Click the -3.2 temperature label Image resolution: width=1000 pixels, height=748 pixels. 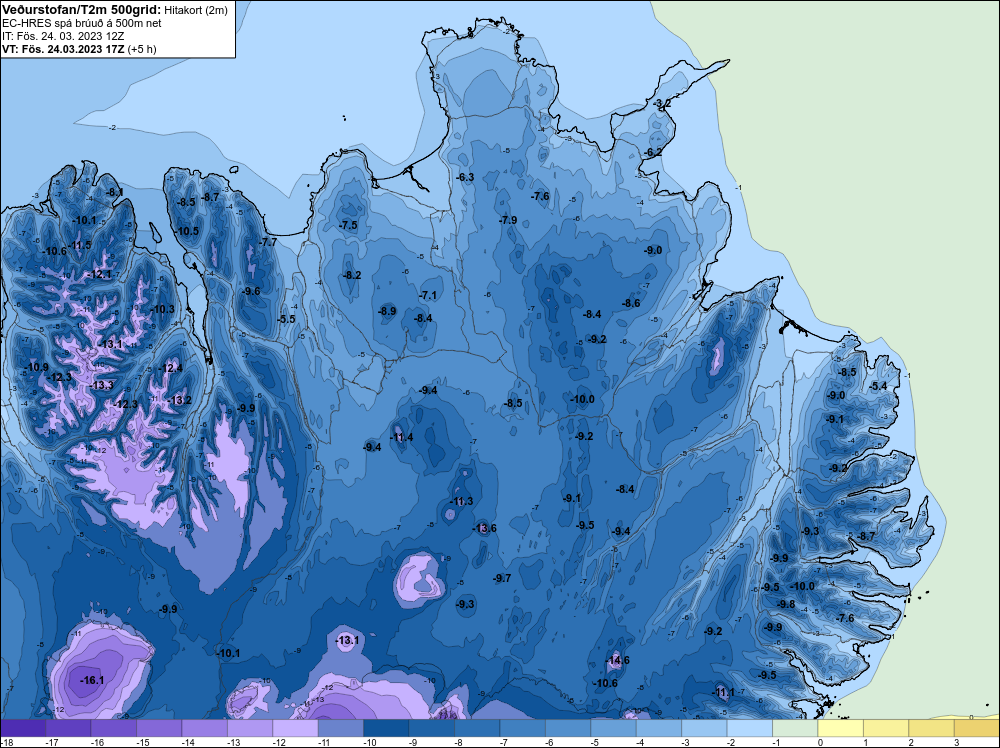click(x=663, y=103)
